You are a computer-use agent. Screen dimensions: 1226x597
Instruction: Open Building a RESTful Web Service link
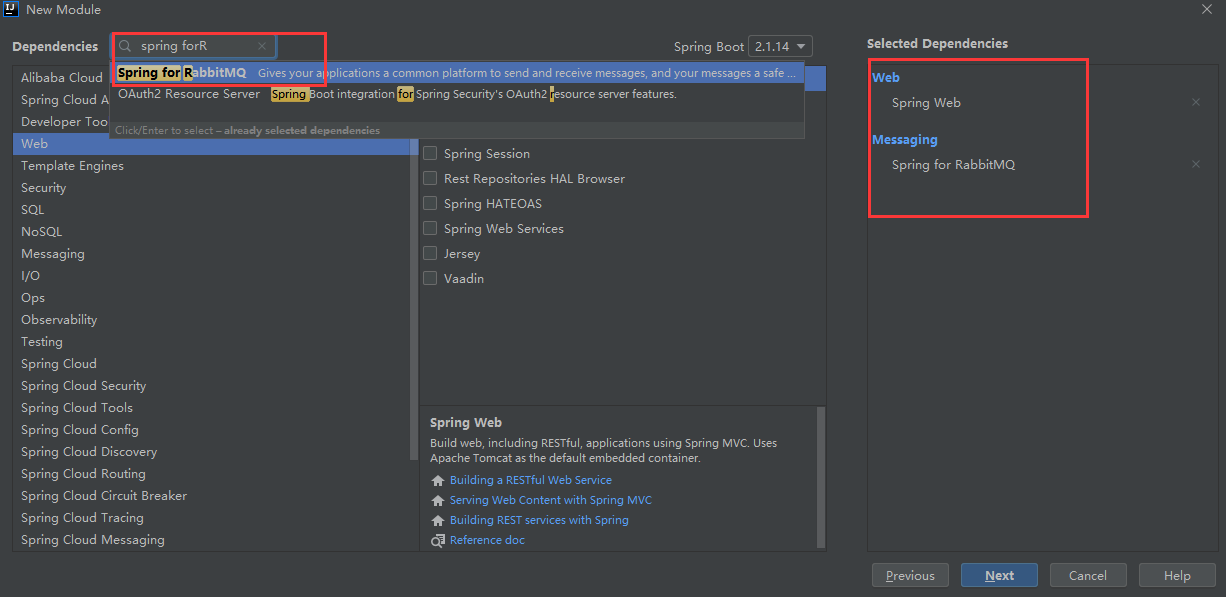click(x=531, y=481)
